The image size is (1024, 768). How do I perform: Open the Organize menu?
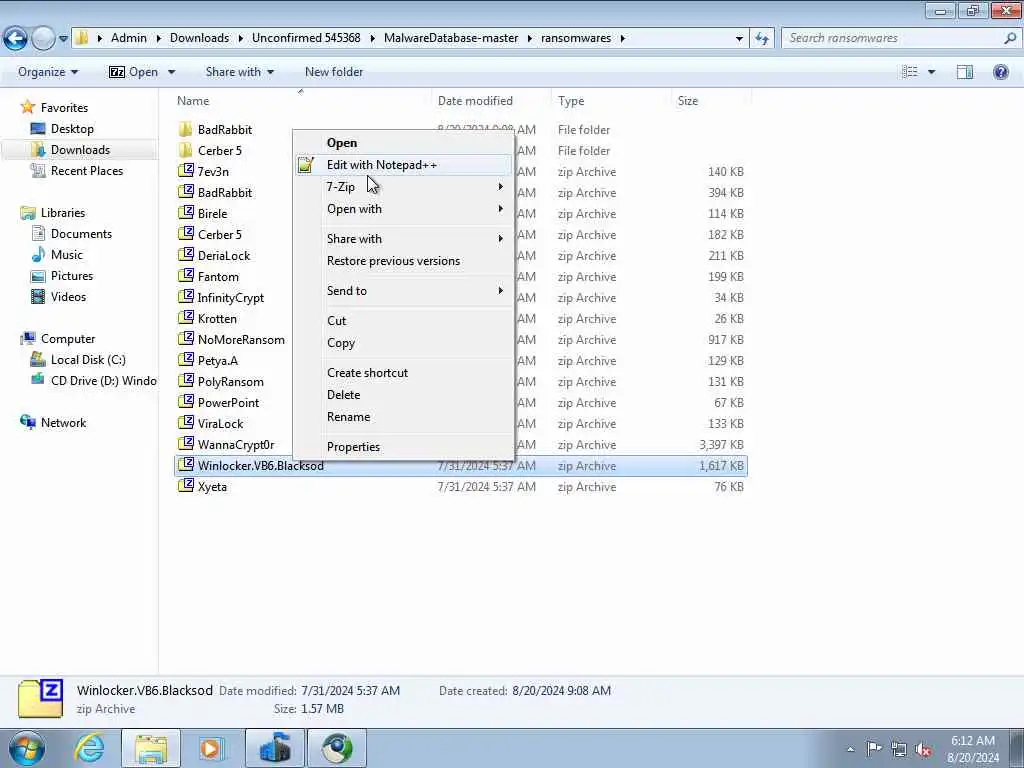(x=48, y=72)
